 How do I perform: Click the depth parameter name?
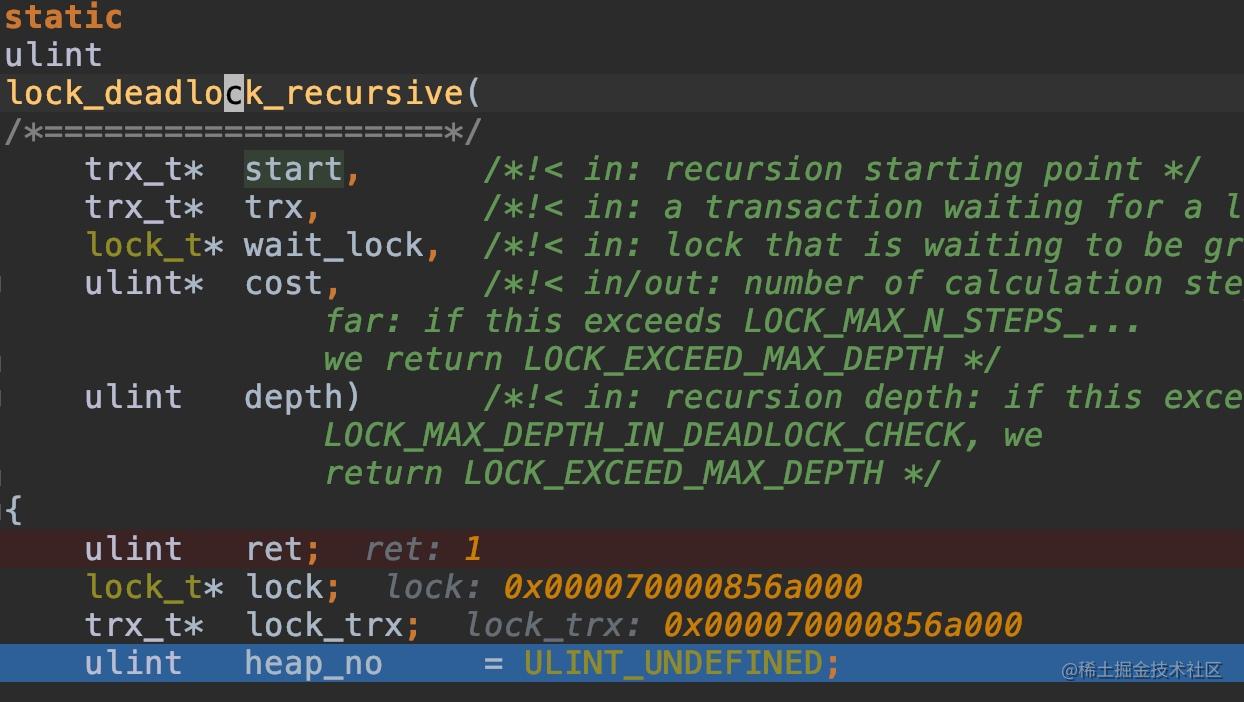(x=293, y=397)
